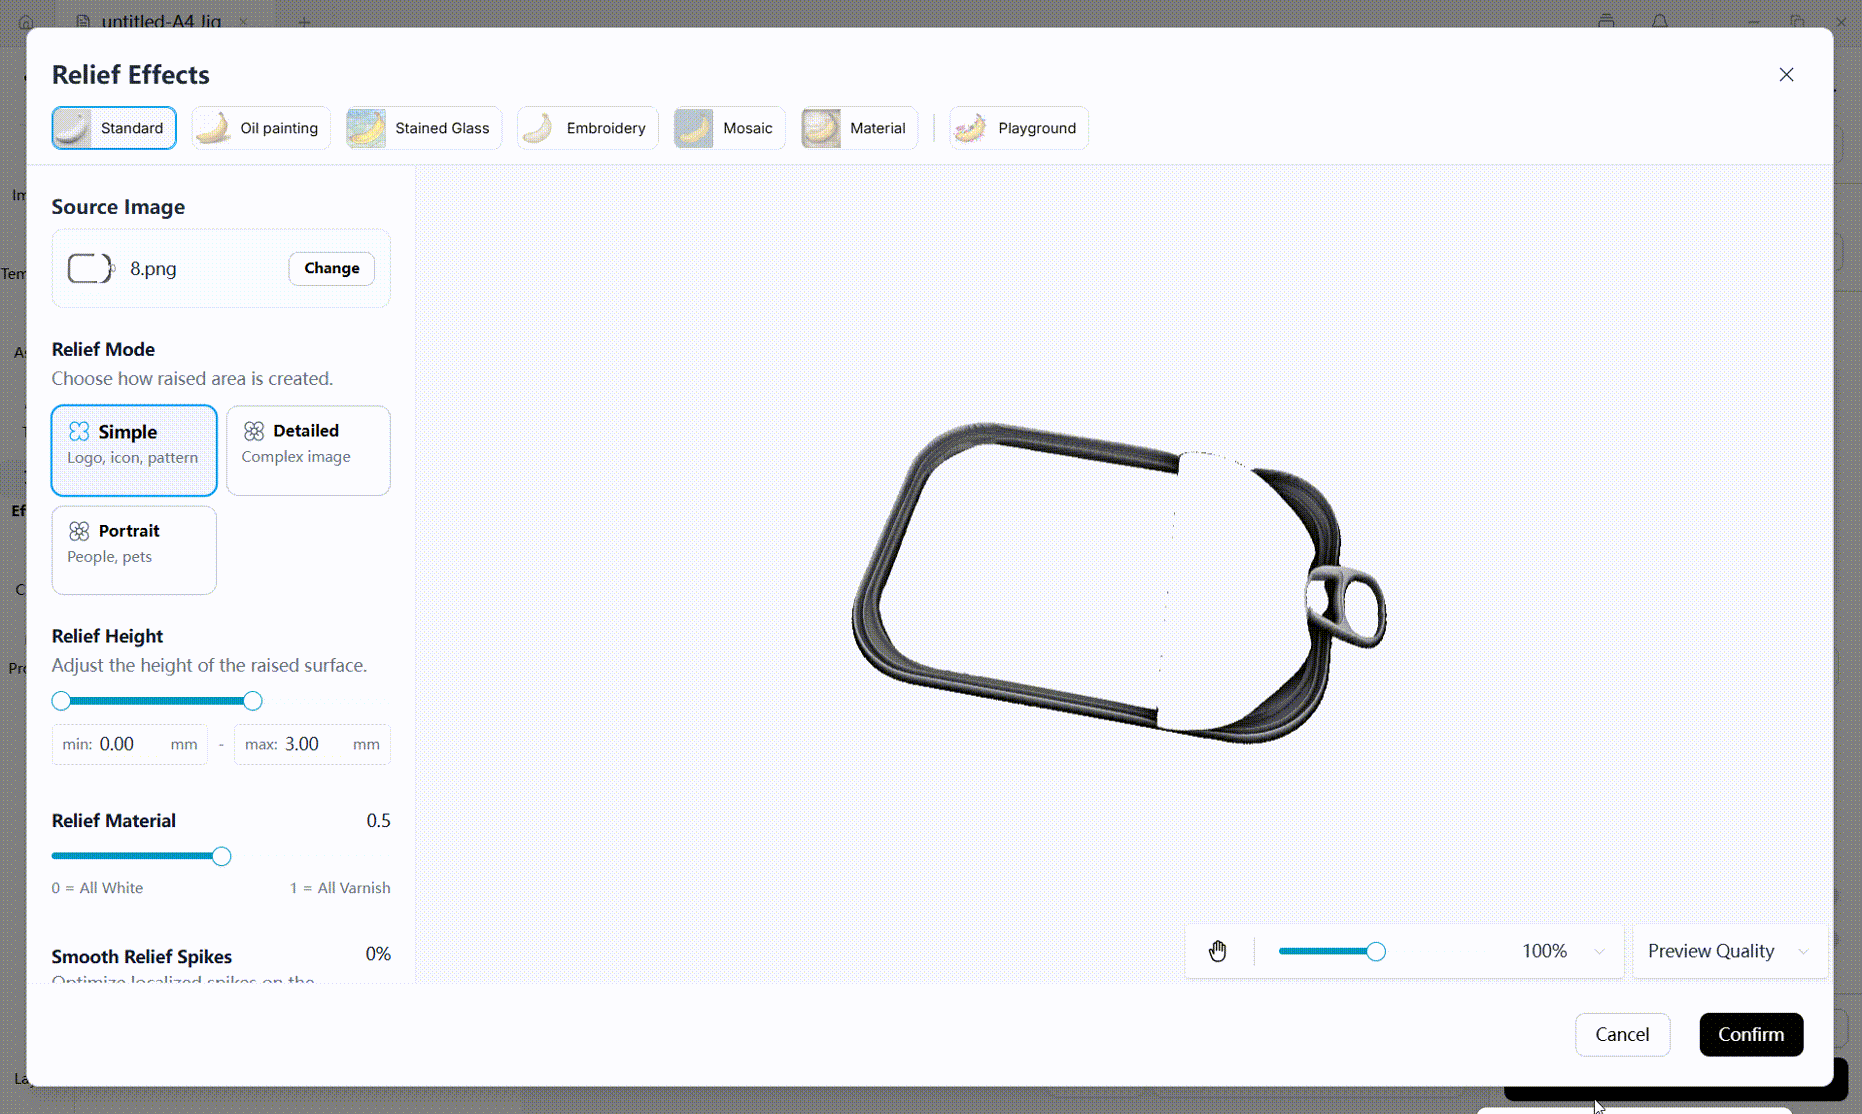Choose the Embroidery effect tab

tap(587, 128)
